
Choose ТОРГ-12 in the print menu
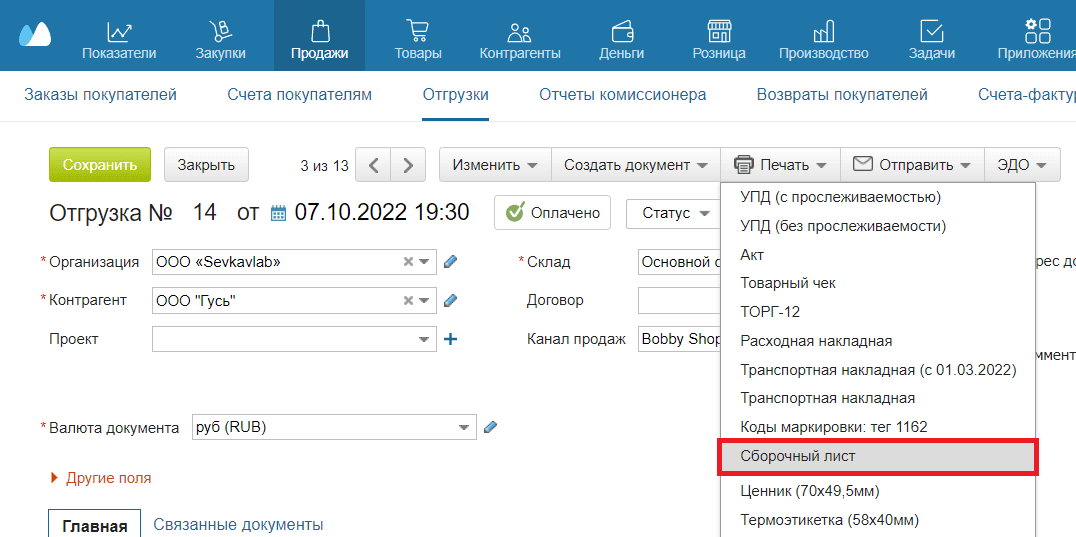point(770,312)
